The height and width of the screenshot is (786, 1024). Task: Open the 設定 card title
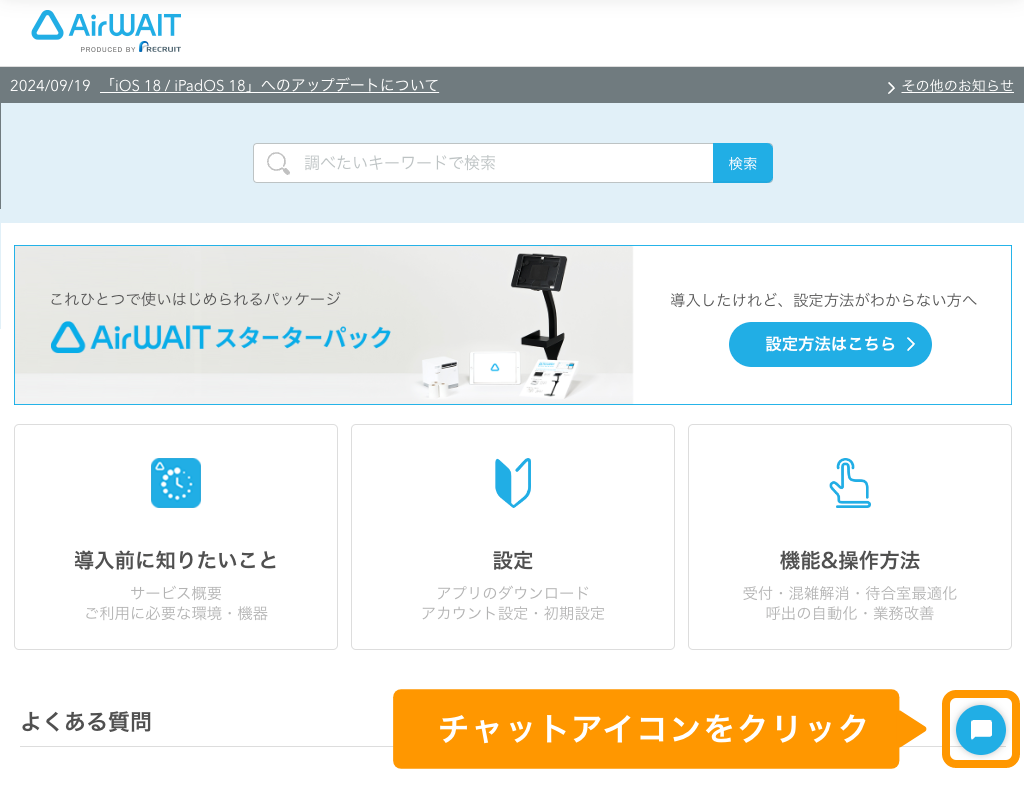513,560
